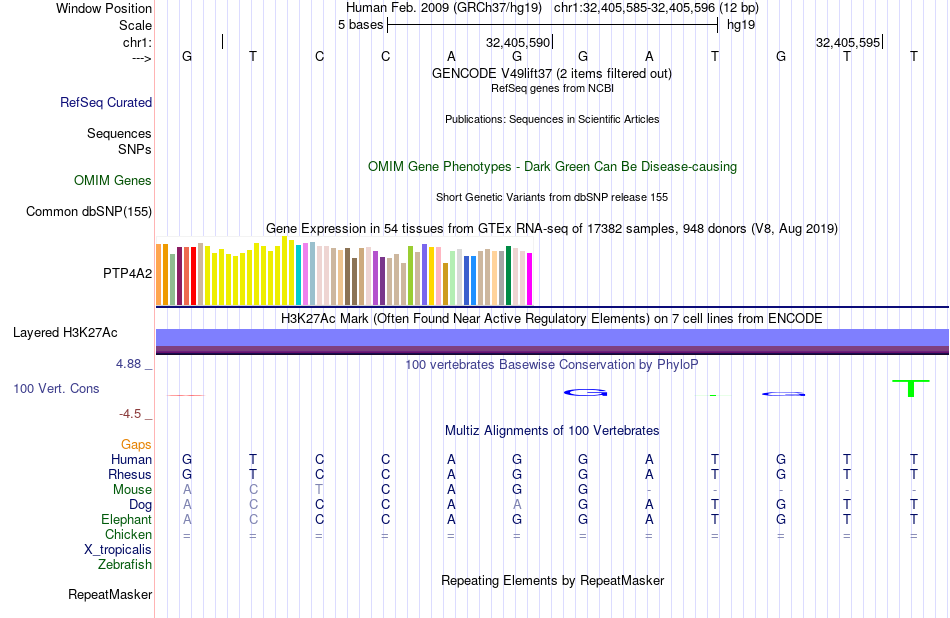Click the PTP4A2 gene expression label

tap(127, 273)
